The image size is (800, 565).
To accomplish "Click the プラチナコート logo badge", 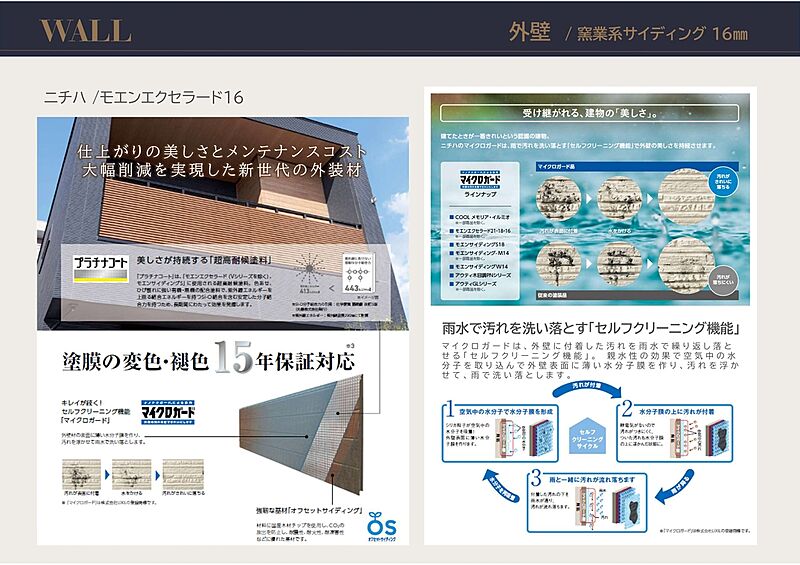I will tap(101, 269).
